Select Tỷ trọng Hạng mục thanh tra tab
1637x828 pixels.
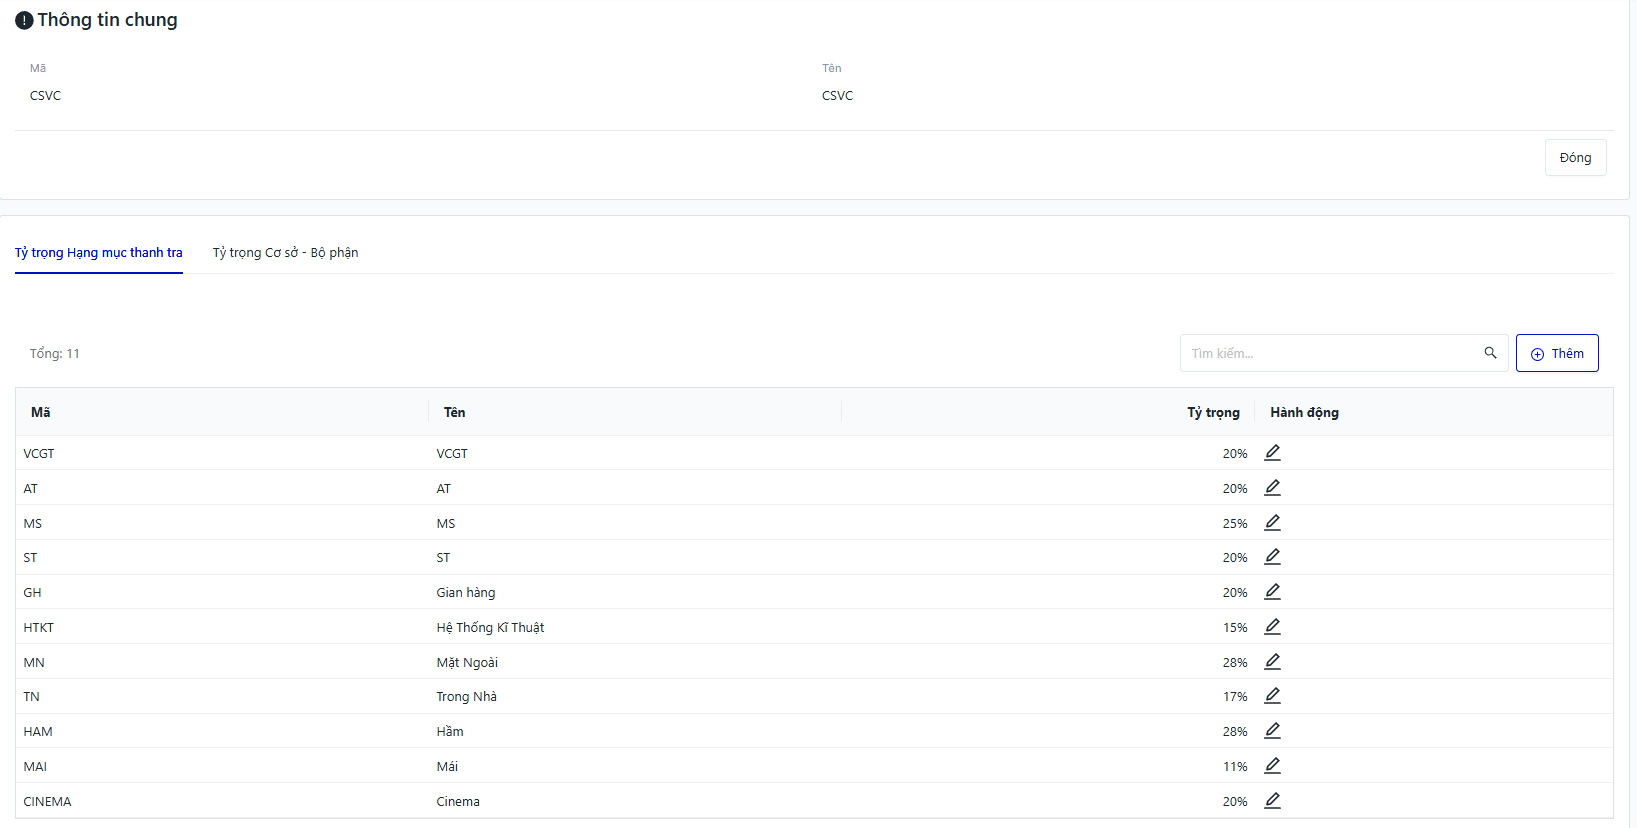click(99, 253)
